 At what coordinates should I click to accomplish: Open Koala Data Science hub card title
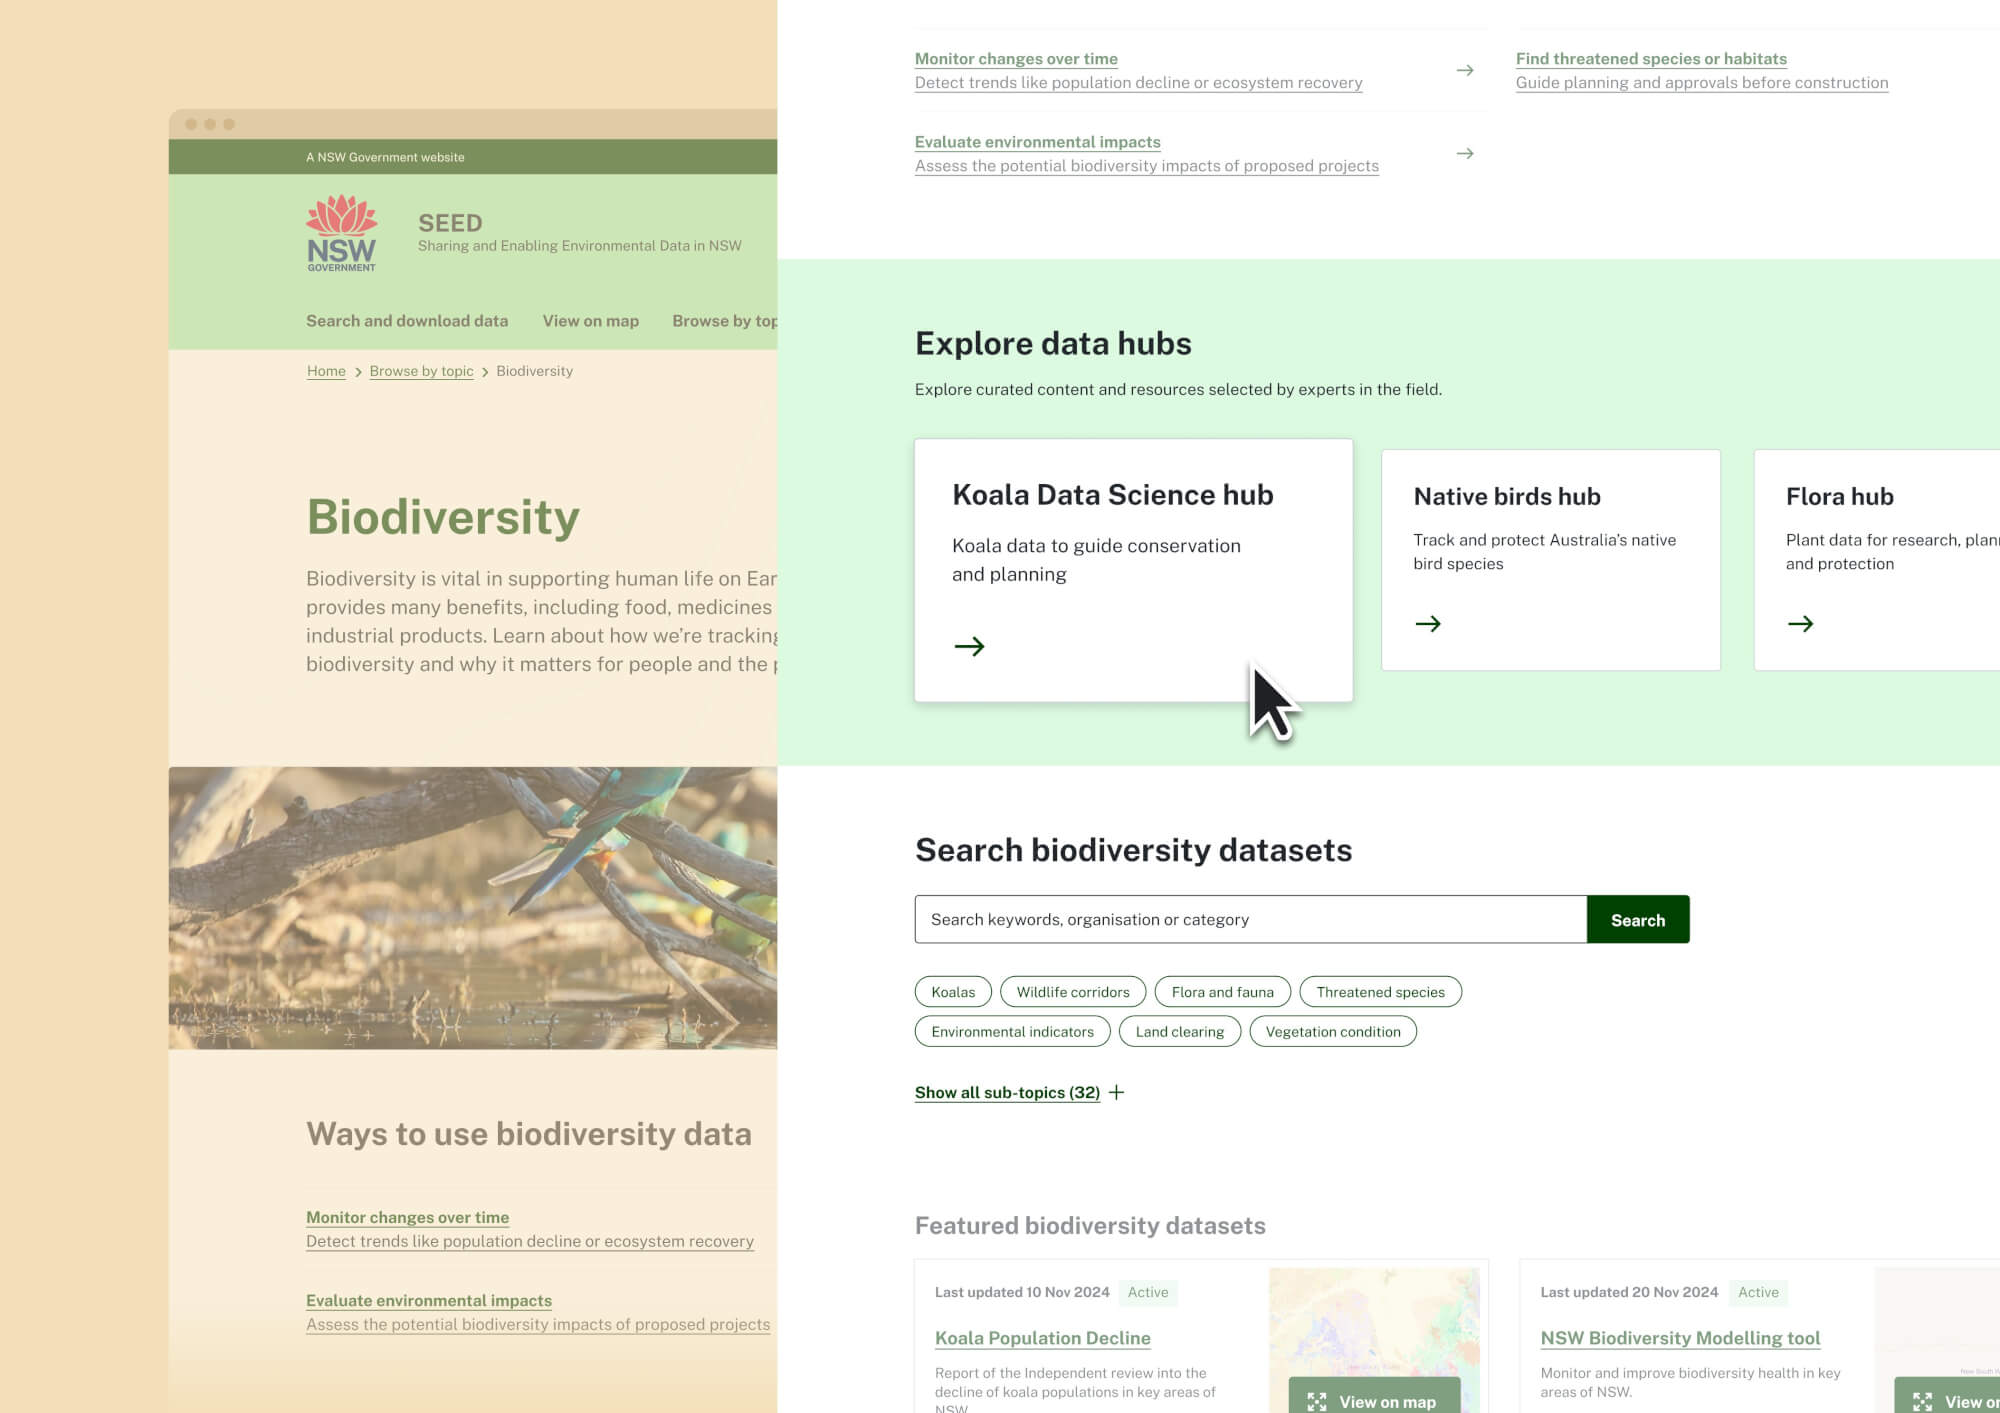(x=1113, y=495)
